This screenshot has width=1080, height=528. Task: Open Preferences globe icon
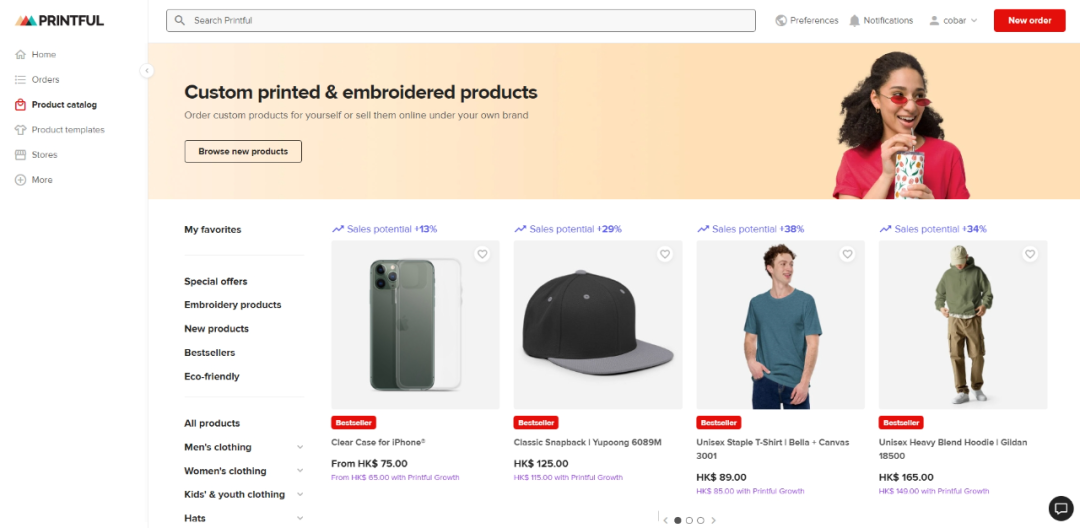781,21
